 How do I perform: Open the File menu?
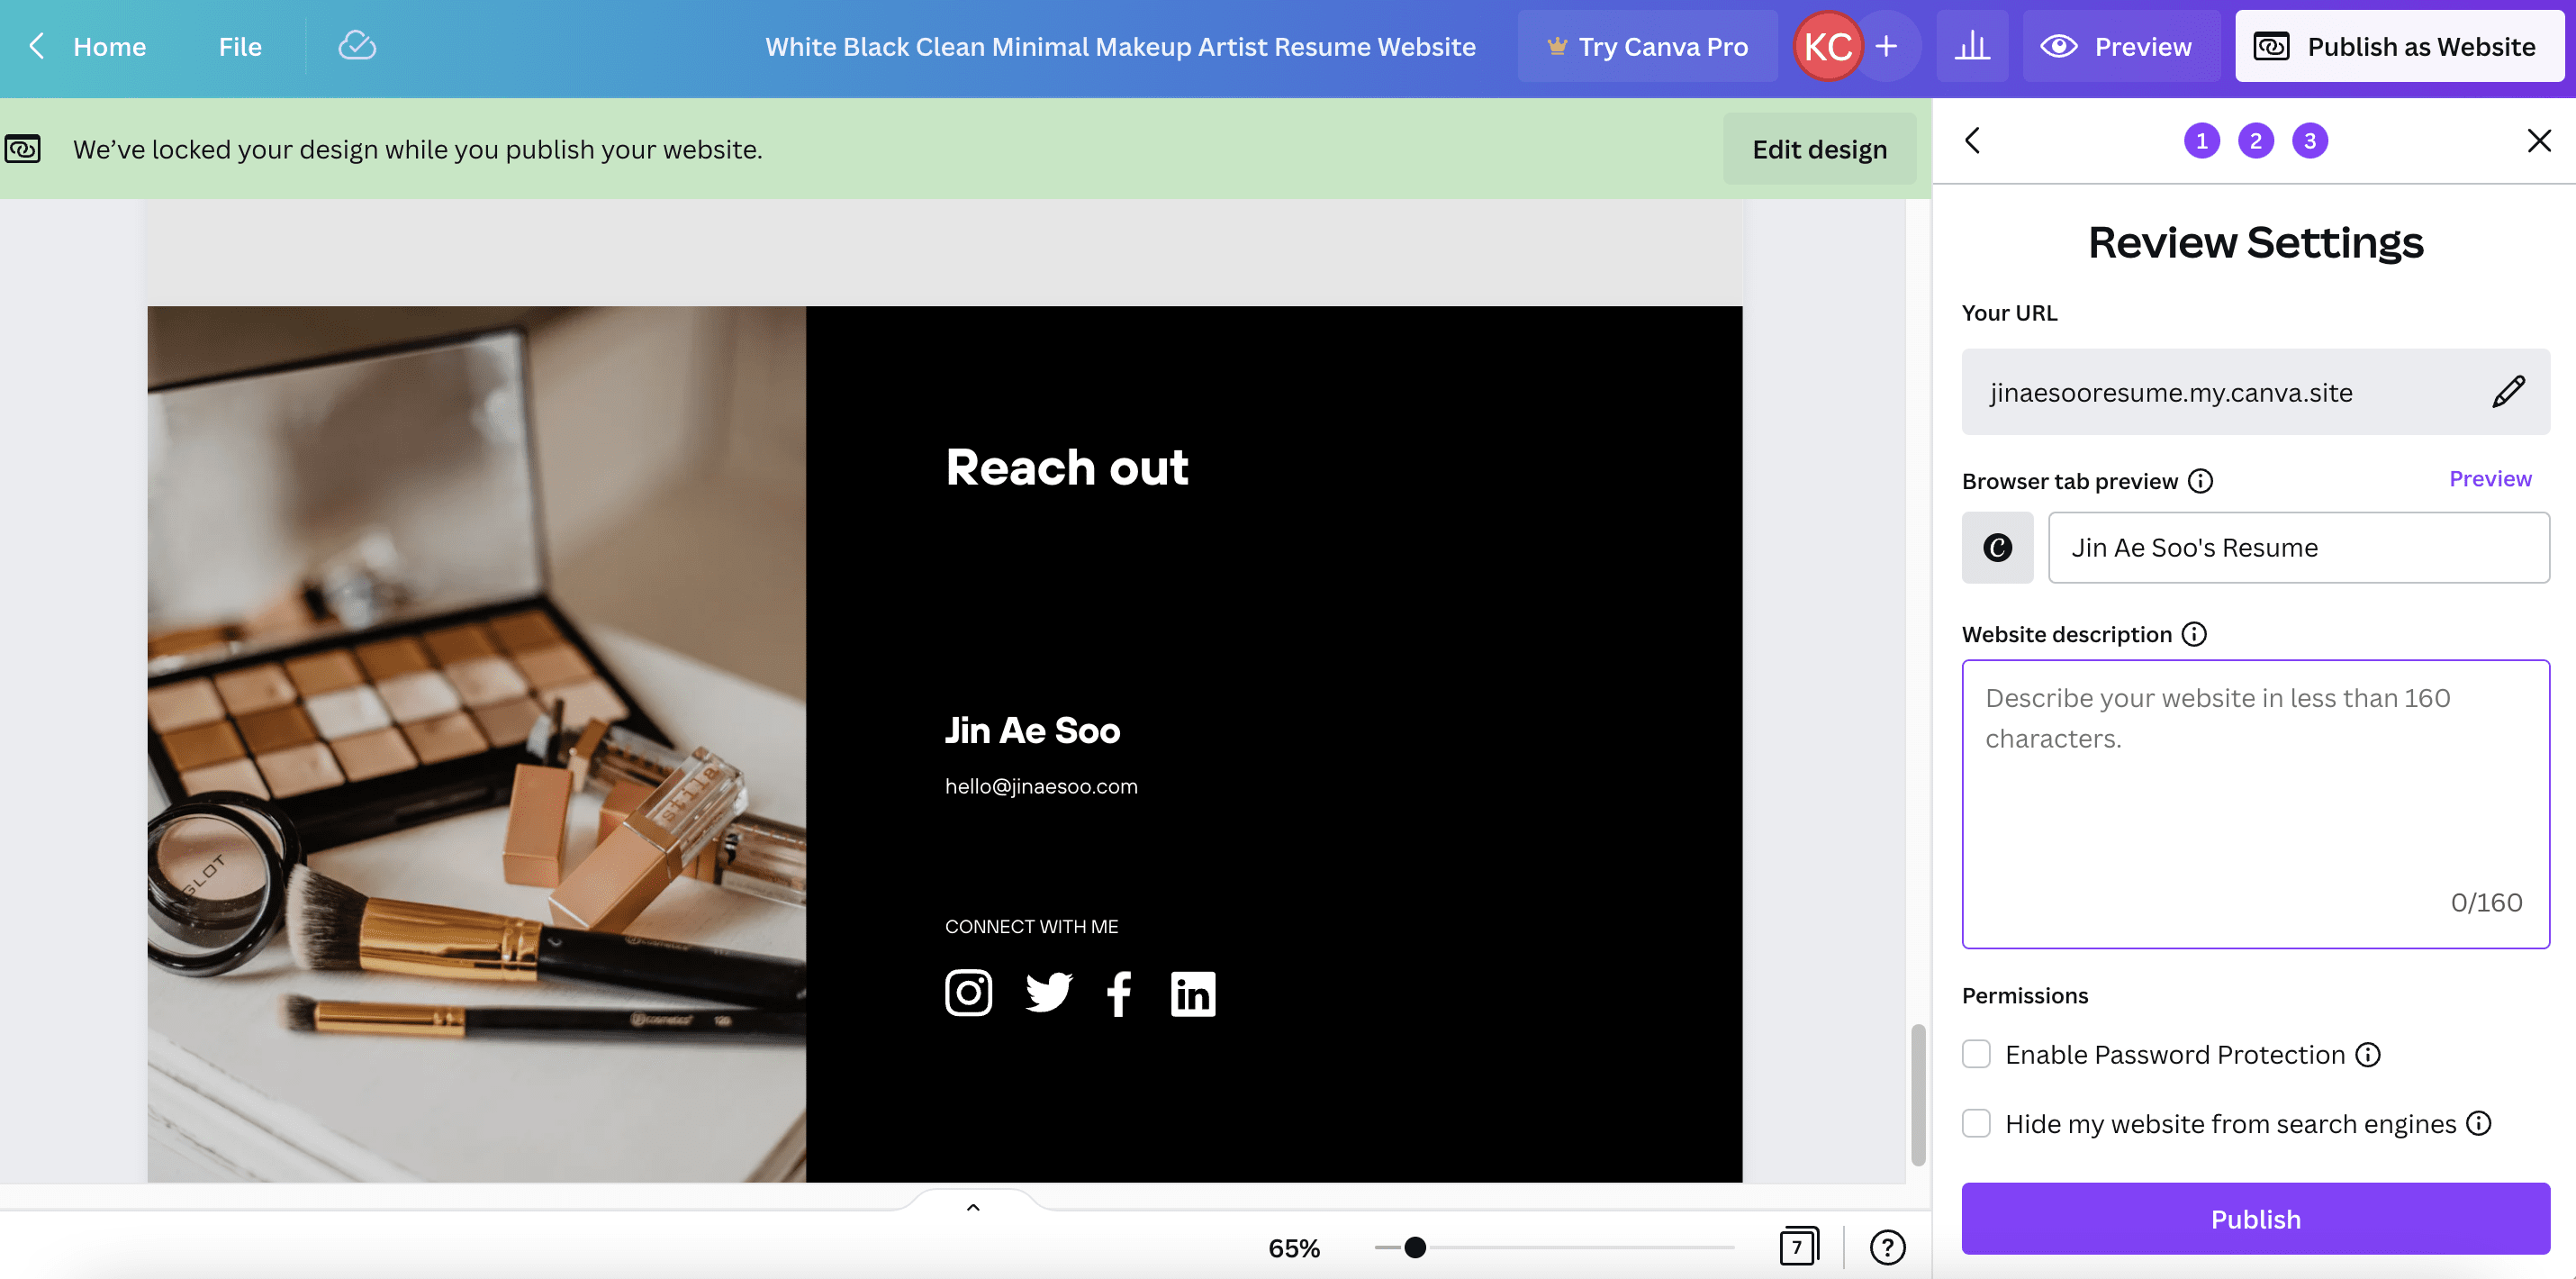tap(239, 46)
